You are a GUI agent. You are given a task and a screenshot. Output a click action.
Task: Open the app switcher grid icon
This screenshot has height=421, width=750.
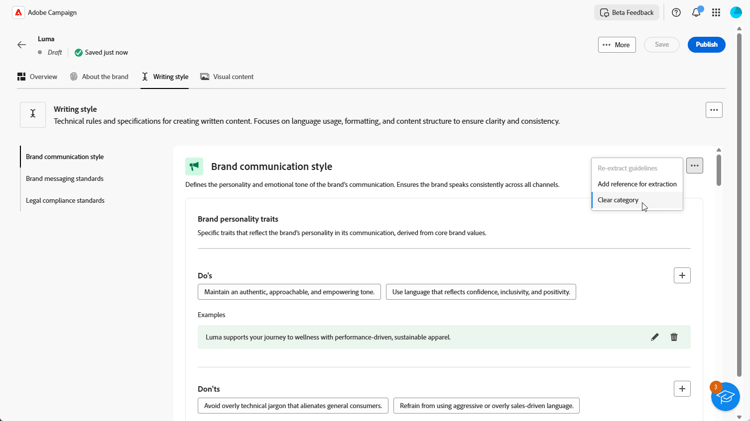[x=716, y=13]
